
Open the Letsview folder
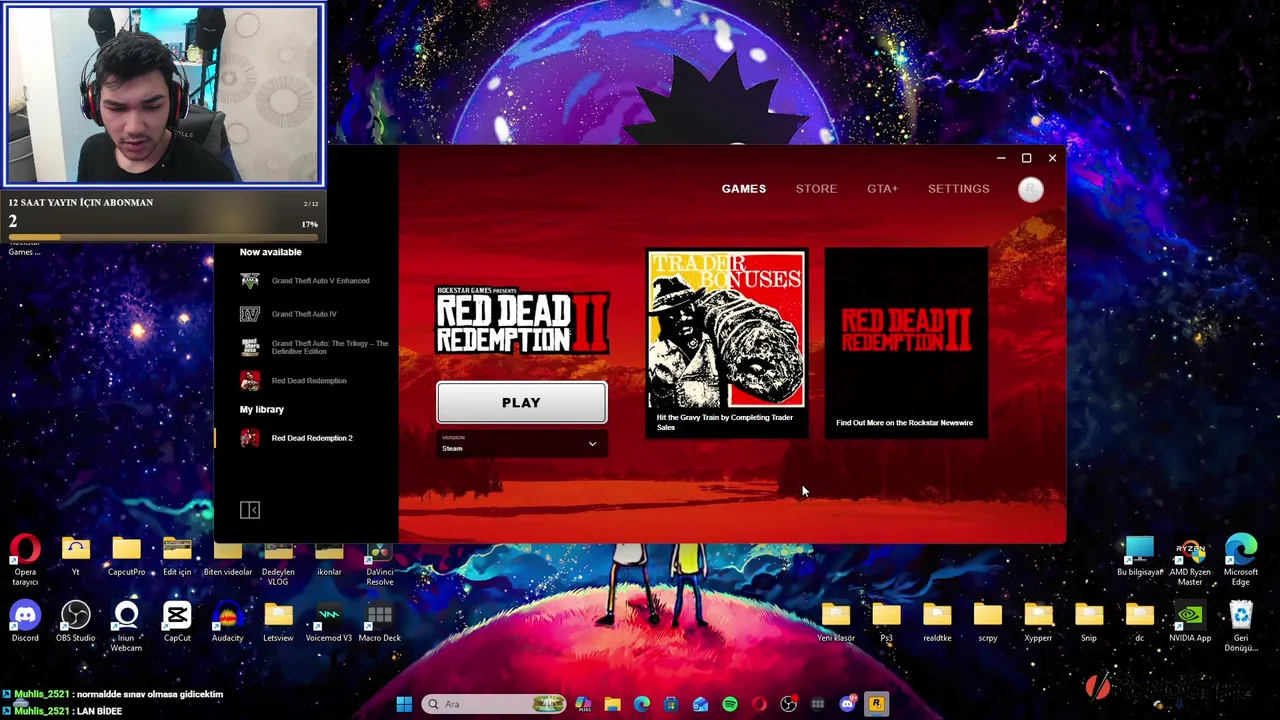[278, 622]
